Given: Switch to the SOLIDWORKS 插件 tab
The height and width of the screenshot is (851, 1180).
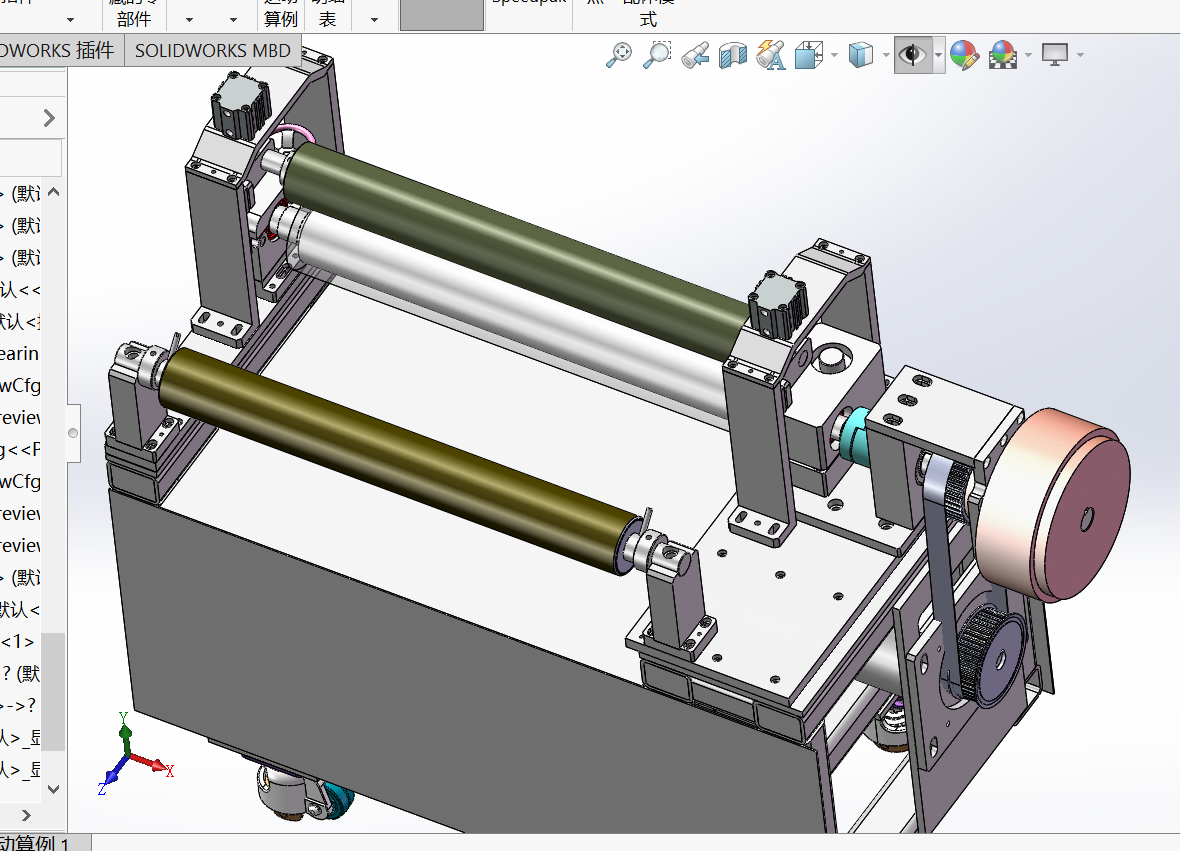Looking at the screenshot, I should [60, 50].
